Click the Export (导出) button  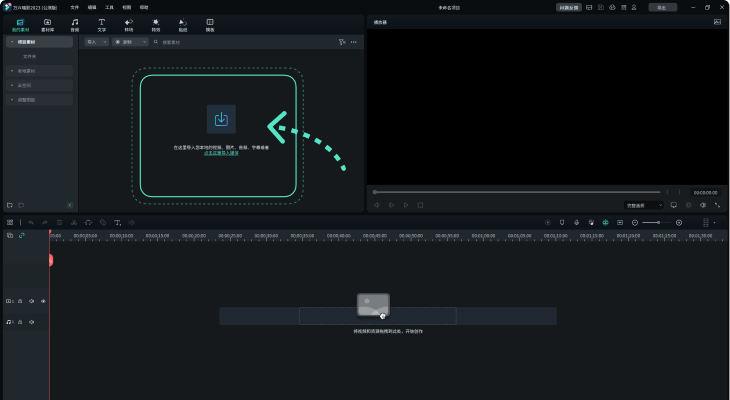click(662, 7)
